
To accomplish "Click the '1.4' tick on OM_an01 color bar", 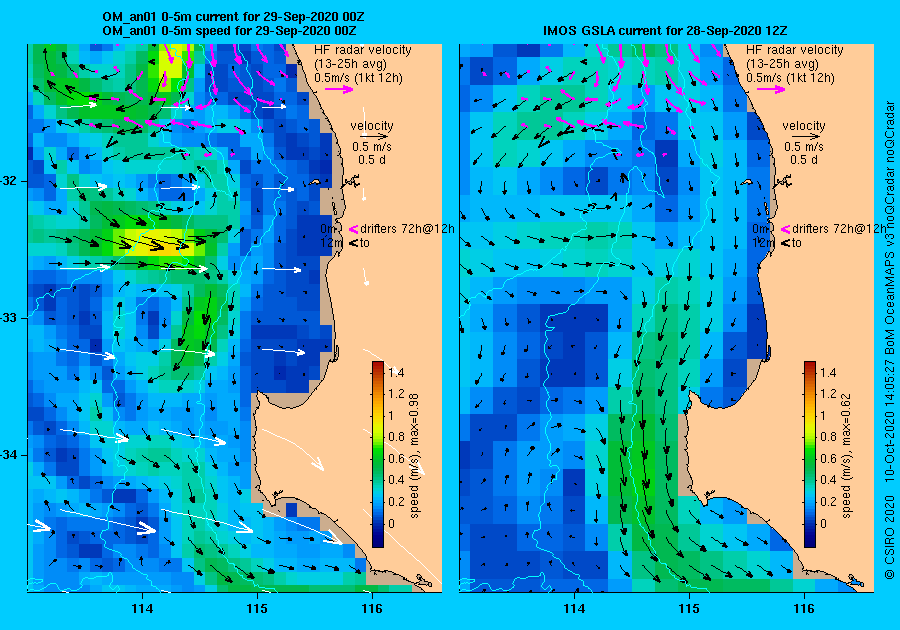I will [x=396, y=373].
